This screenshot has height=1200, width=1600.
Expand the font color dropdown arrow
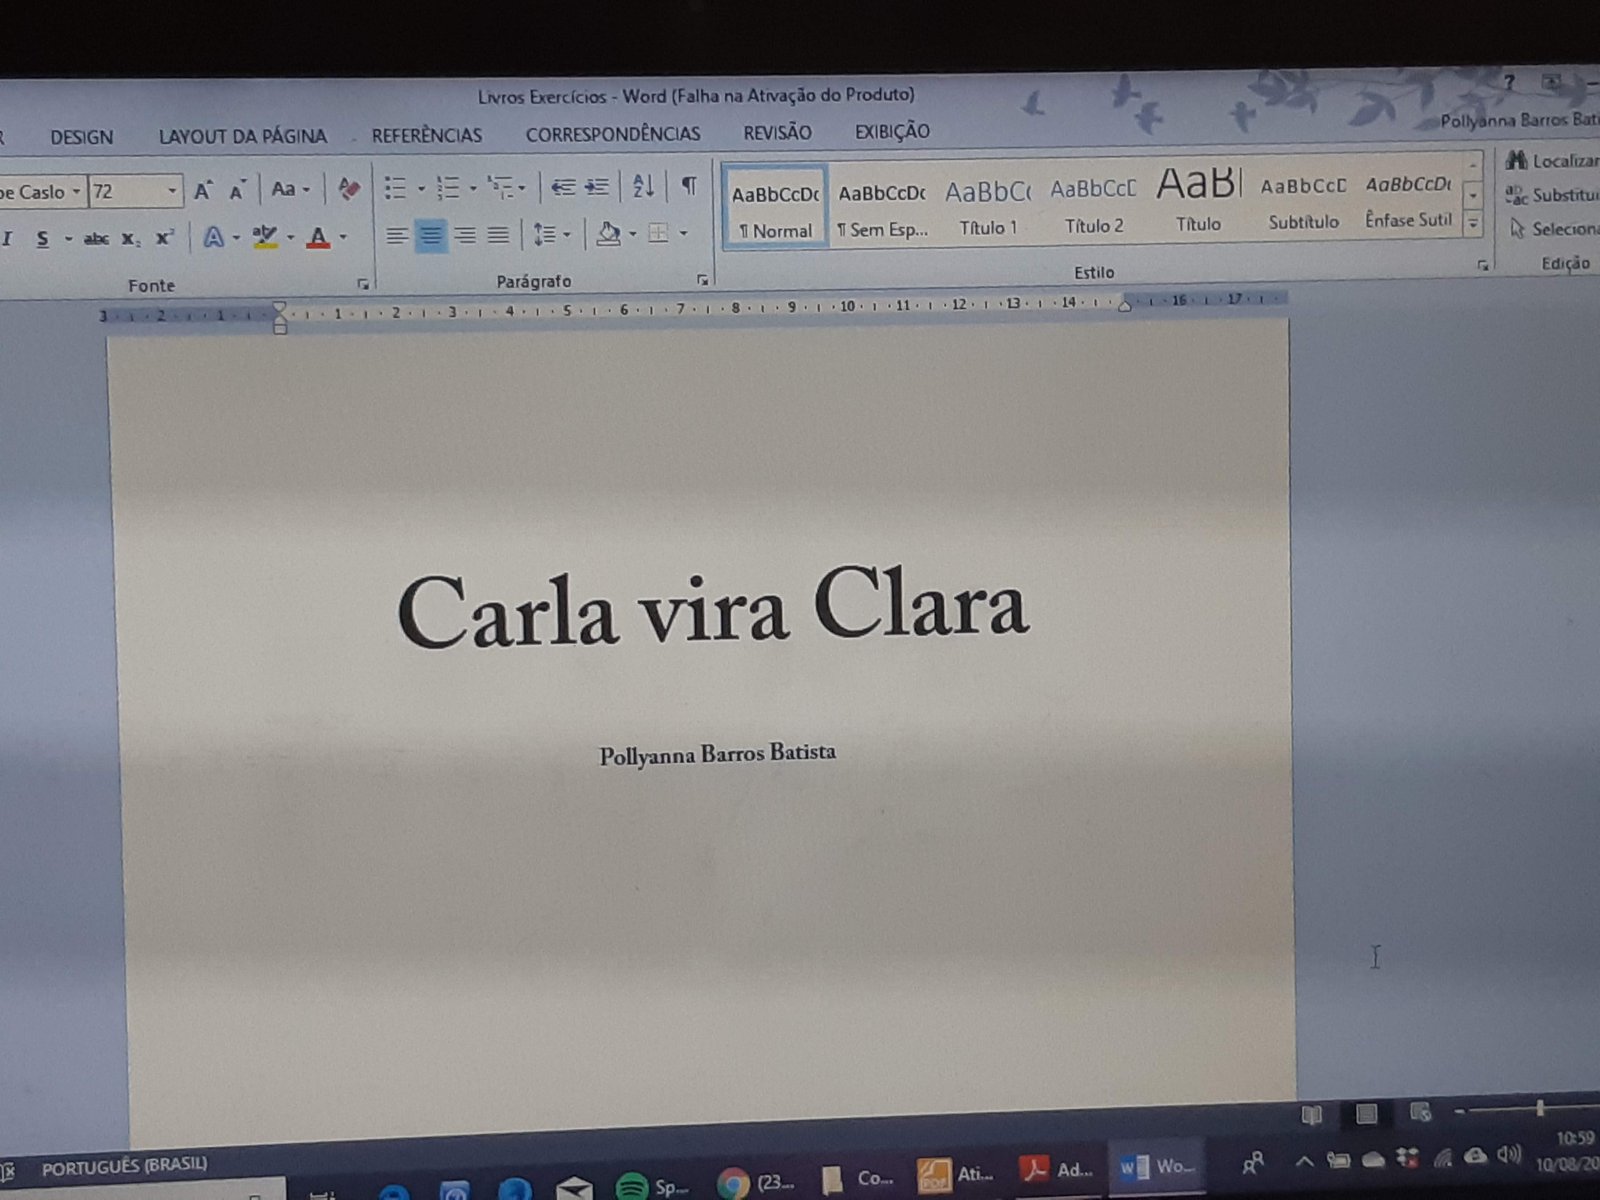(343, 237)
